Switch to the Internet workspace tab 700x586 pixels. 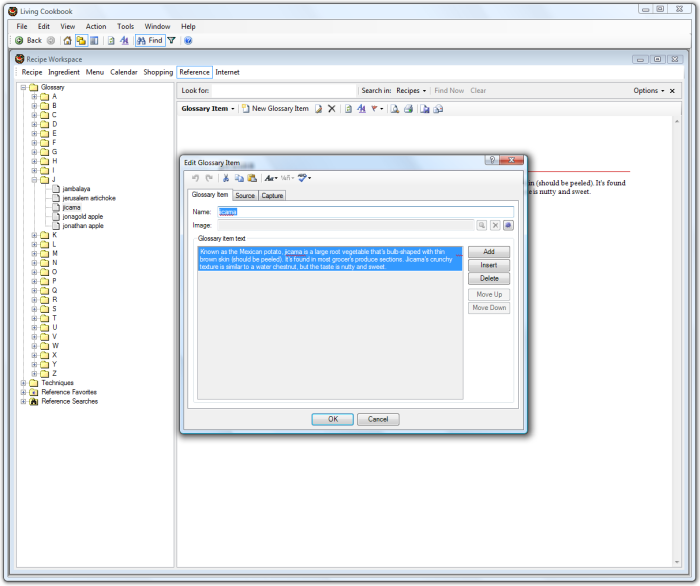(x=227, y=72)
